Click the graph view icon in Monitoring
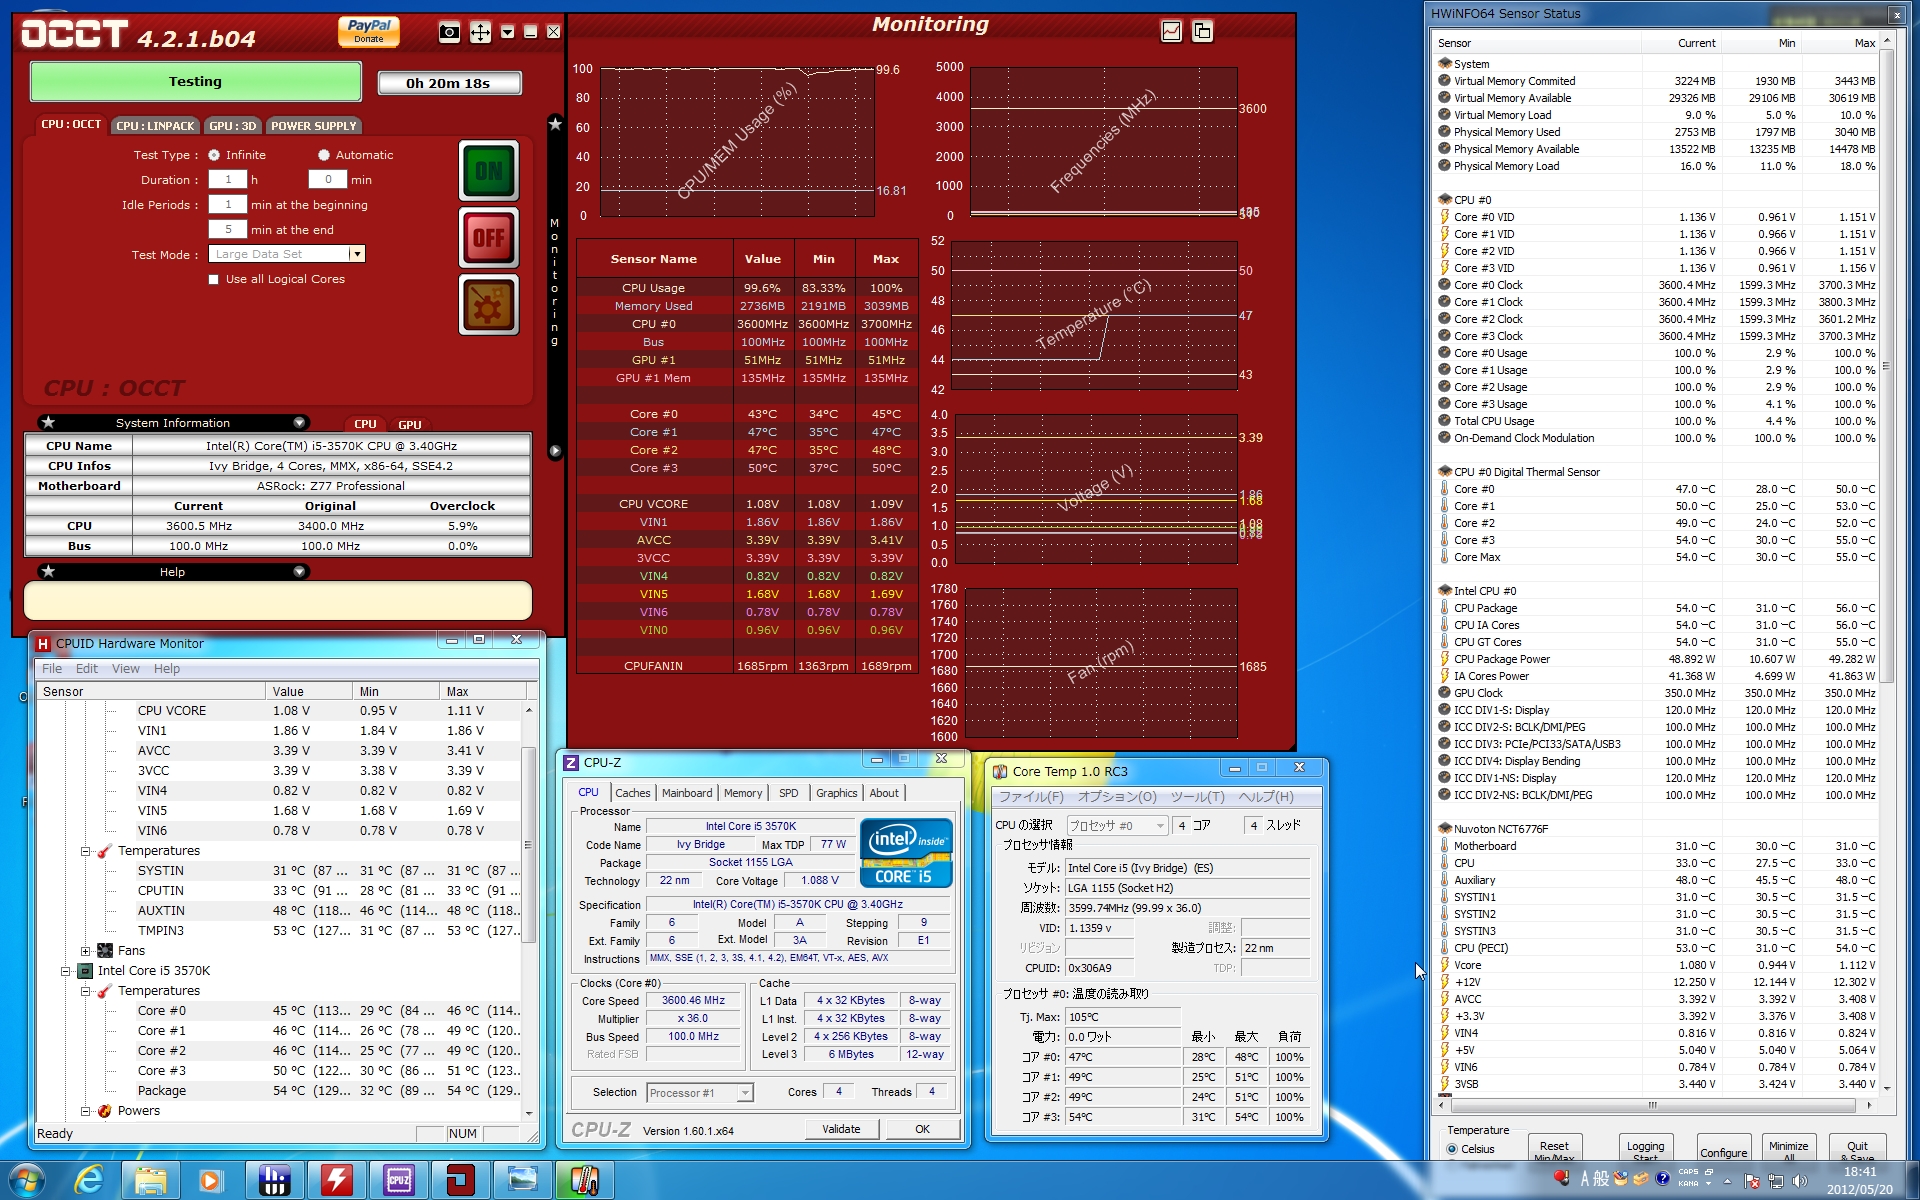The width and height of the screenshot is (1920, 1200). coord(1171,31)
